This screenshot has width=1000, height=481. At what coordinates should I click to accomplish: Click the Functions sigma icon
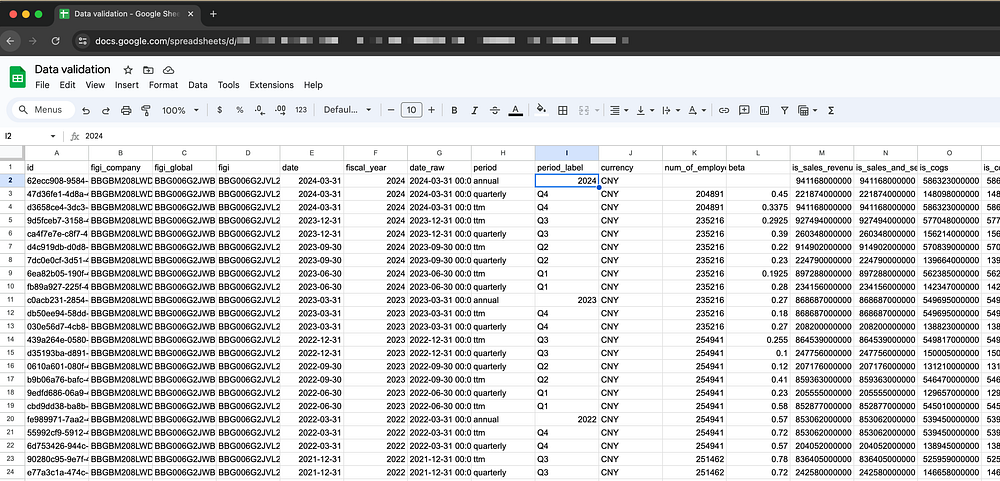[830, 110]
